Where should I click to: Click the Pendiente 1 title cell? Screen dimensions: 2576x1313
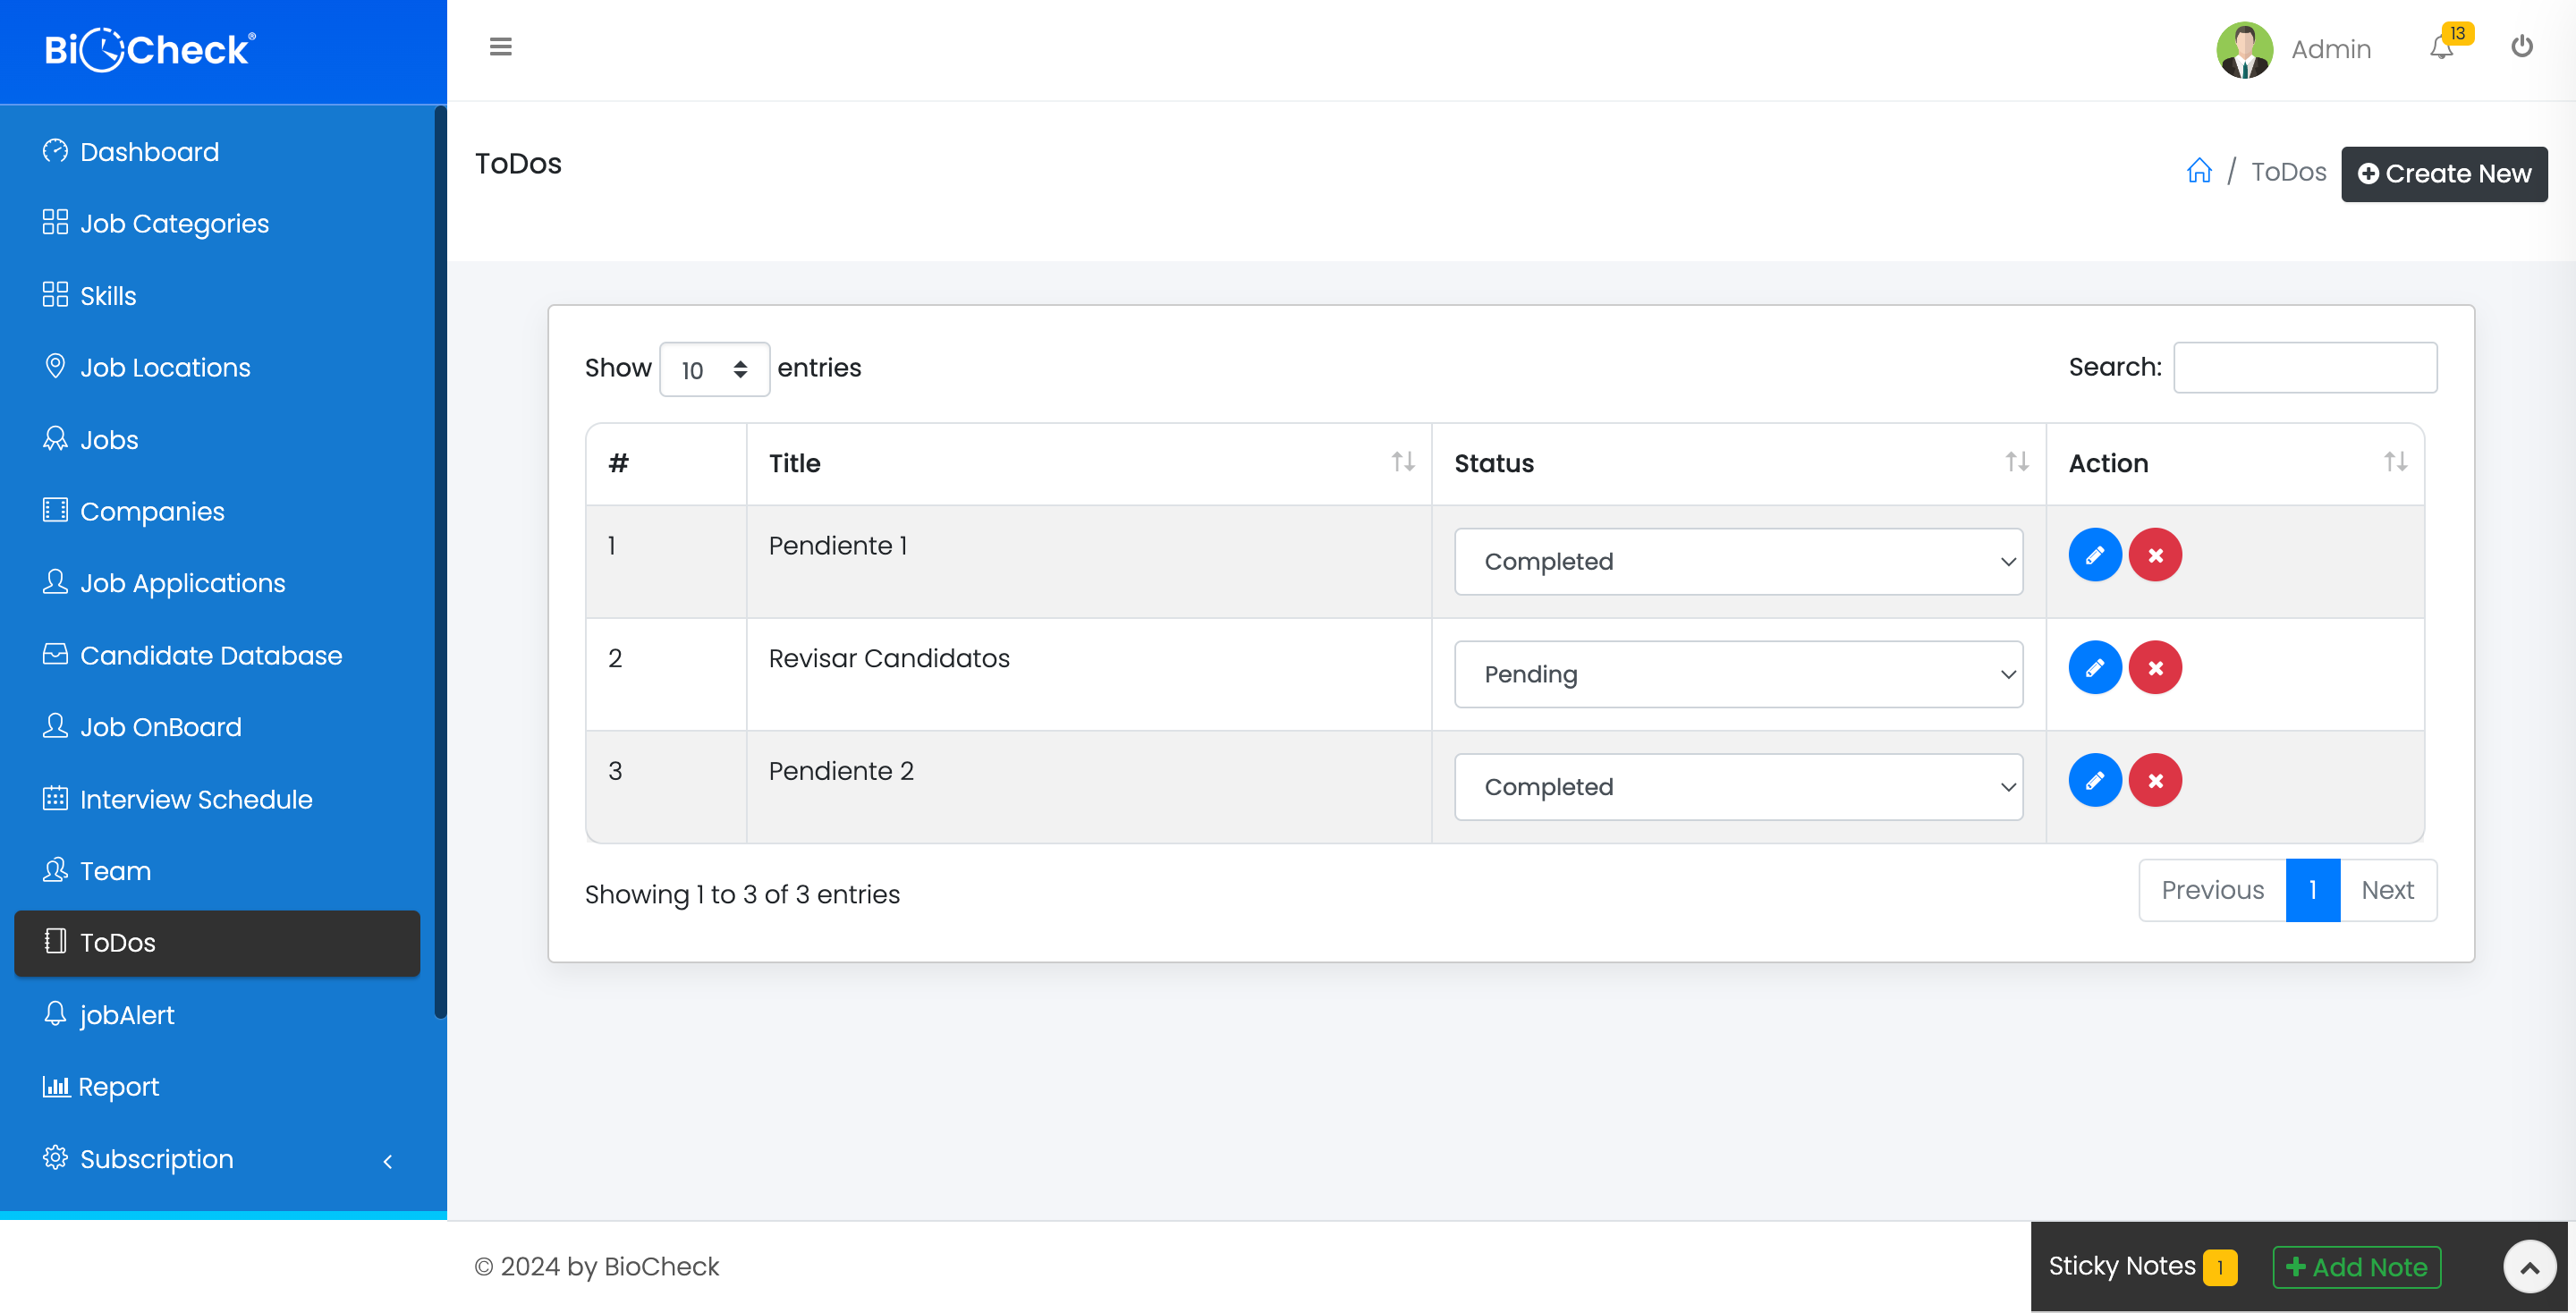(x=1089, y=562)
